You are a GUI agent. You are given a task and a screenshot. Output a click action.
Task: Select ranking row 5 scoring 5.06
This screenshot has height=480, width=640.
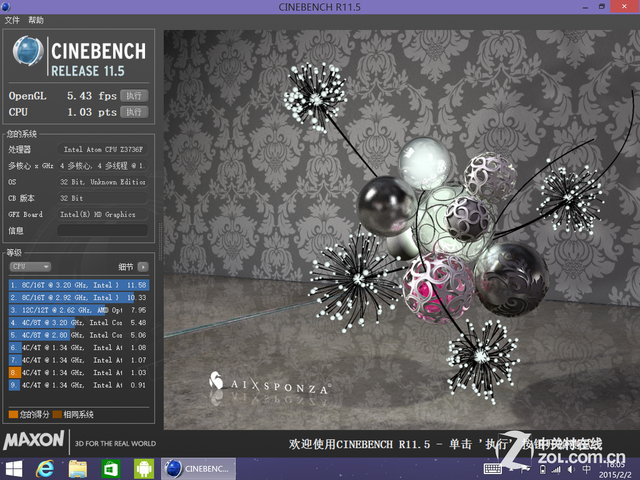coord(79,335)
